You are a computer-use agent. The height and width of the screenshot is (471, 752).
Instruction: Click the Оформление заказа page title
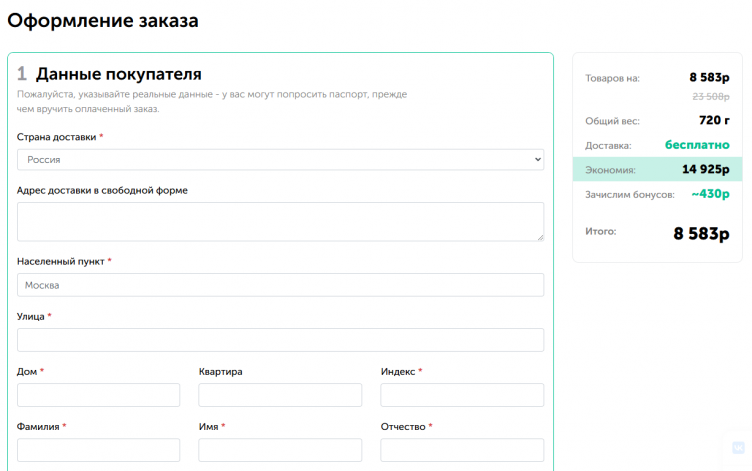[x=103, y=21]
